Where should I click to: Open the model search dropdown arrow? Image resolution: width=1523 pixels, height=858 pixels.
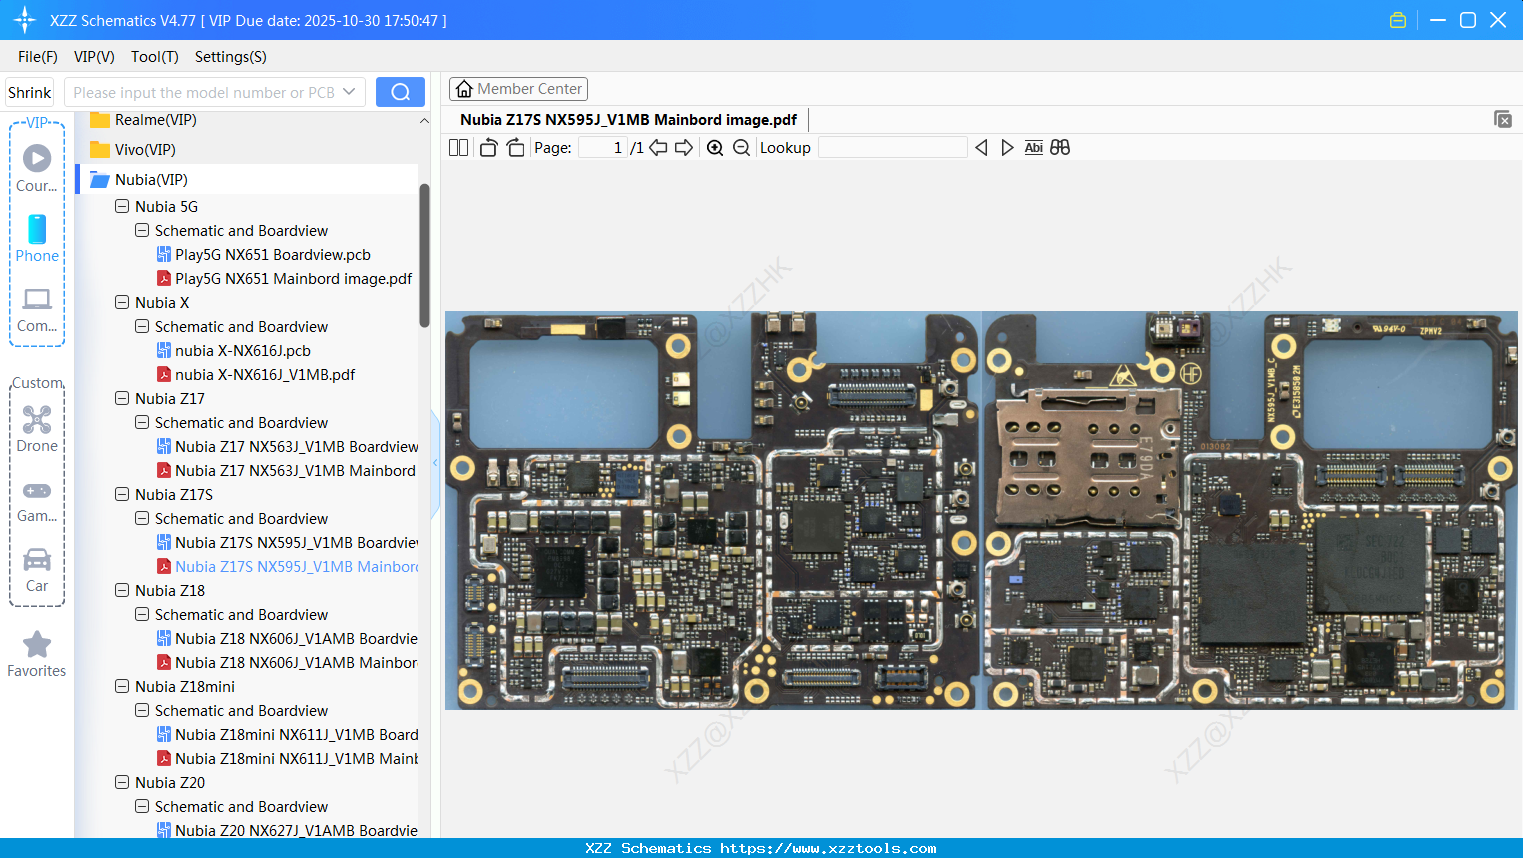351,91
